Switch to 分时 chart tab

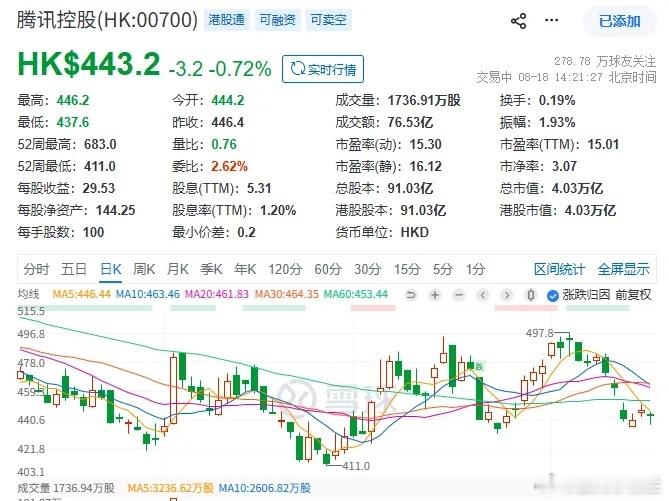coord(37,269)
